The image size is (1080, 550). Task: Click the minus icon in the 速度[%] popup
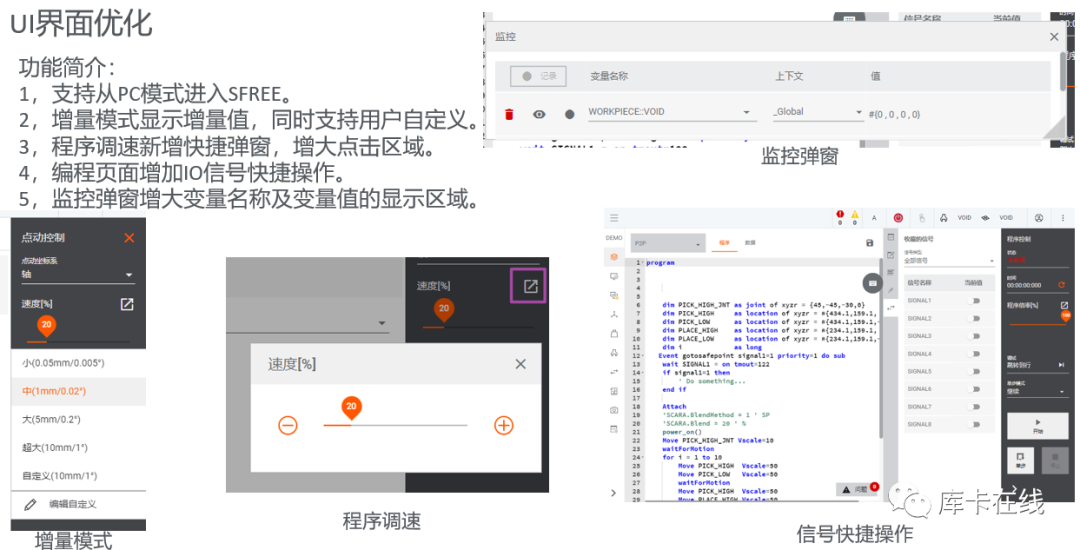[x=288, y=425]
